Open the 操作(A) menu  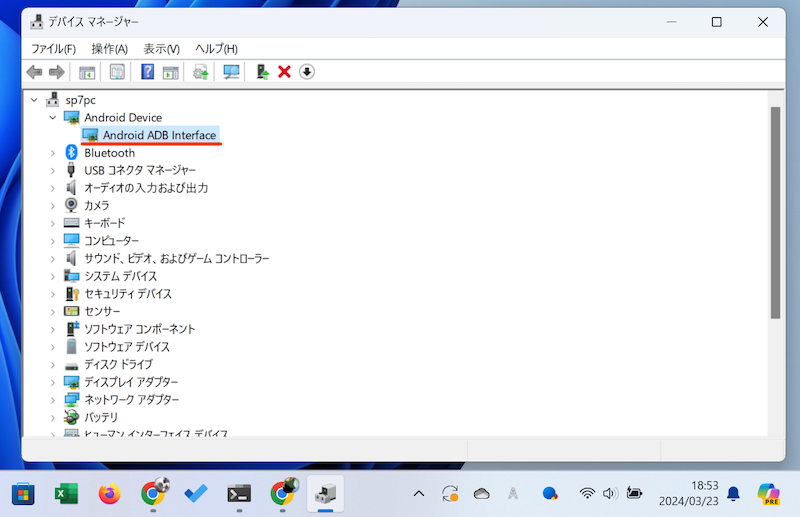[x=109, y=48]
